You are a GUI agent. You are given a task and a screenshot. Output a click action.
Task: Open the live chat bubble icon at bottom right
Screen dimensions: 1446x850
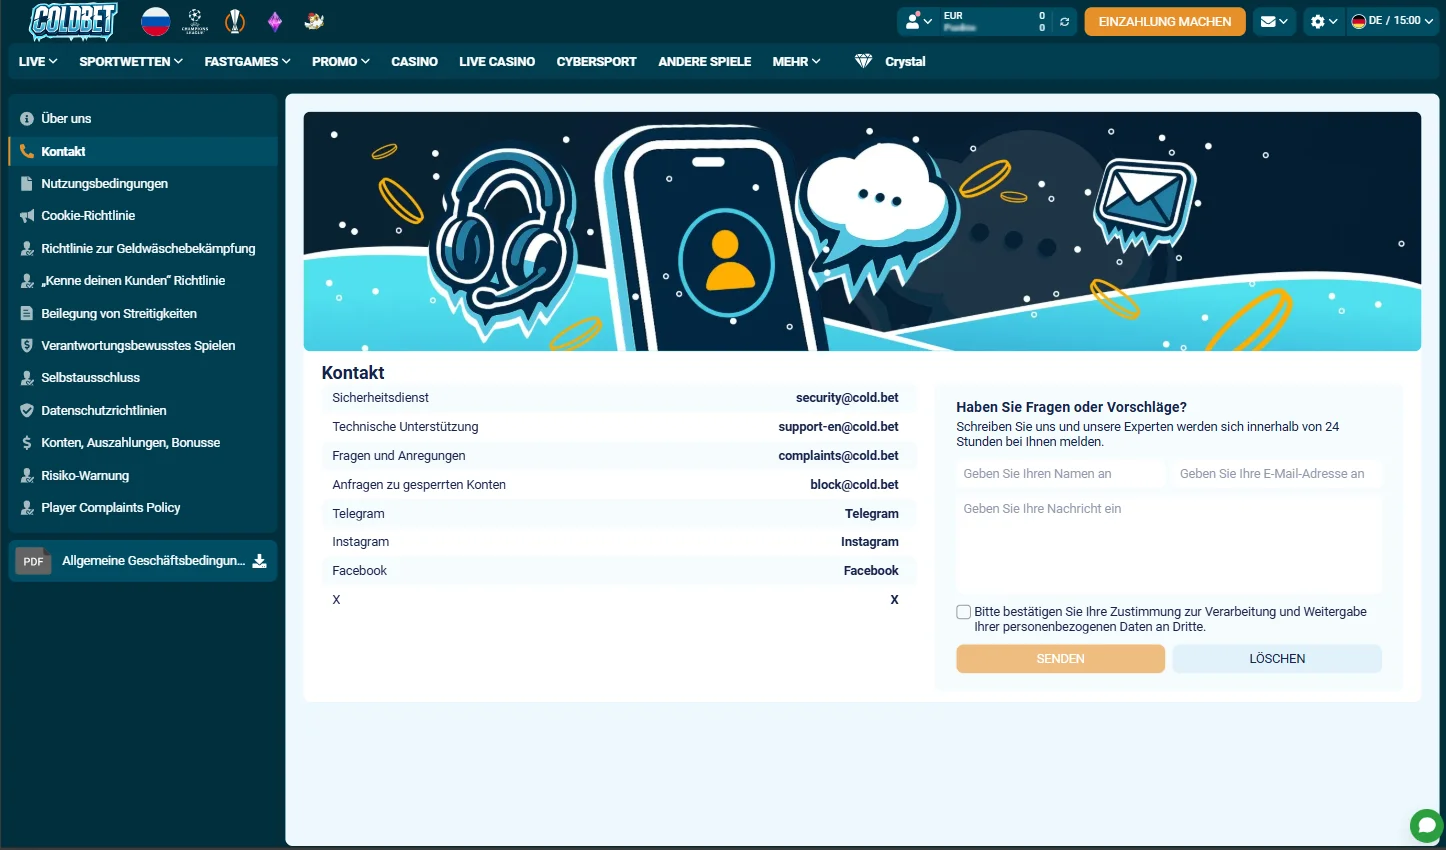point(1426,825)
